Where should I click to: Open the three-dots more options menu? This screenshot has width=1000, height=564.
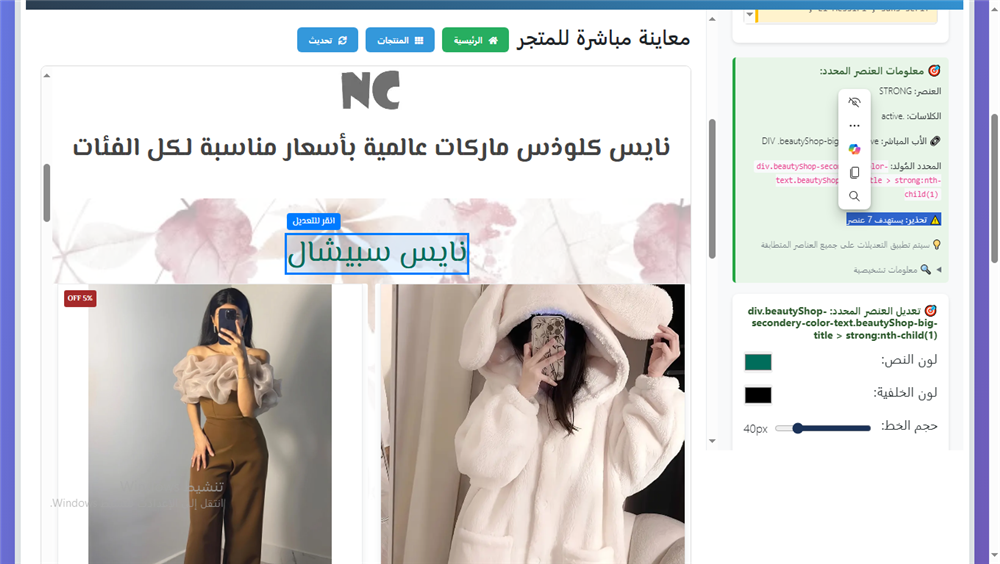[854, 126]
